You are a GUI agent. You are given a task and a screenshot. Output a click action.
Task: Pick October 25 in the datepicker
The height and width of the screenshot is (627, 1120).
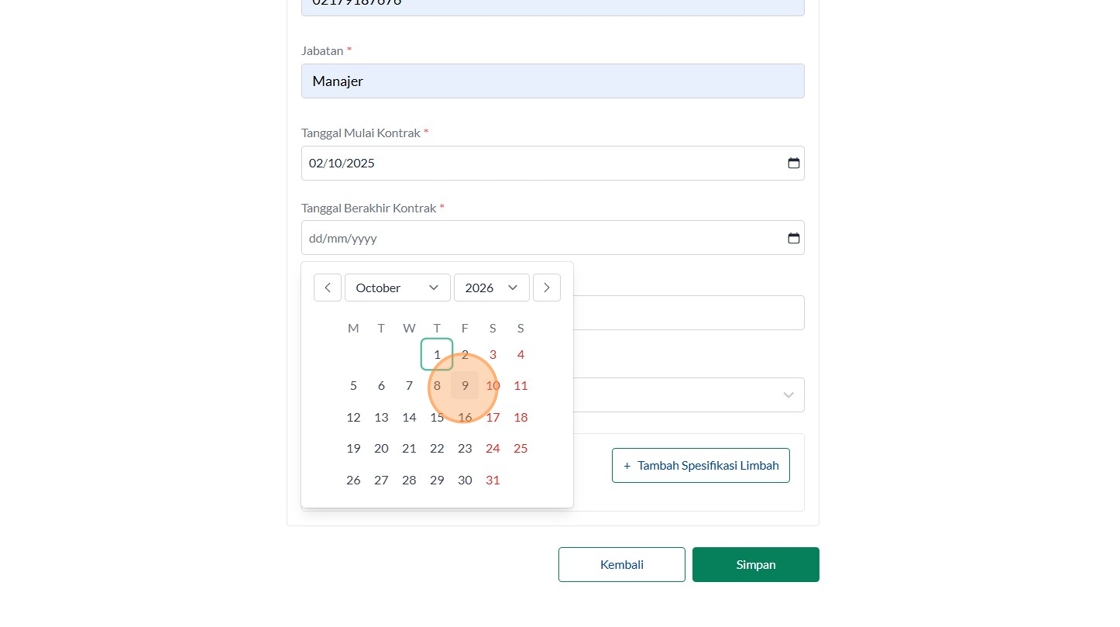[x=521, y=449]
